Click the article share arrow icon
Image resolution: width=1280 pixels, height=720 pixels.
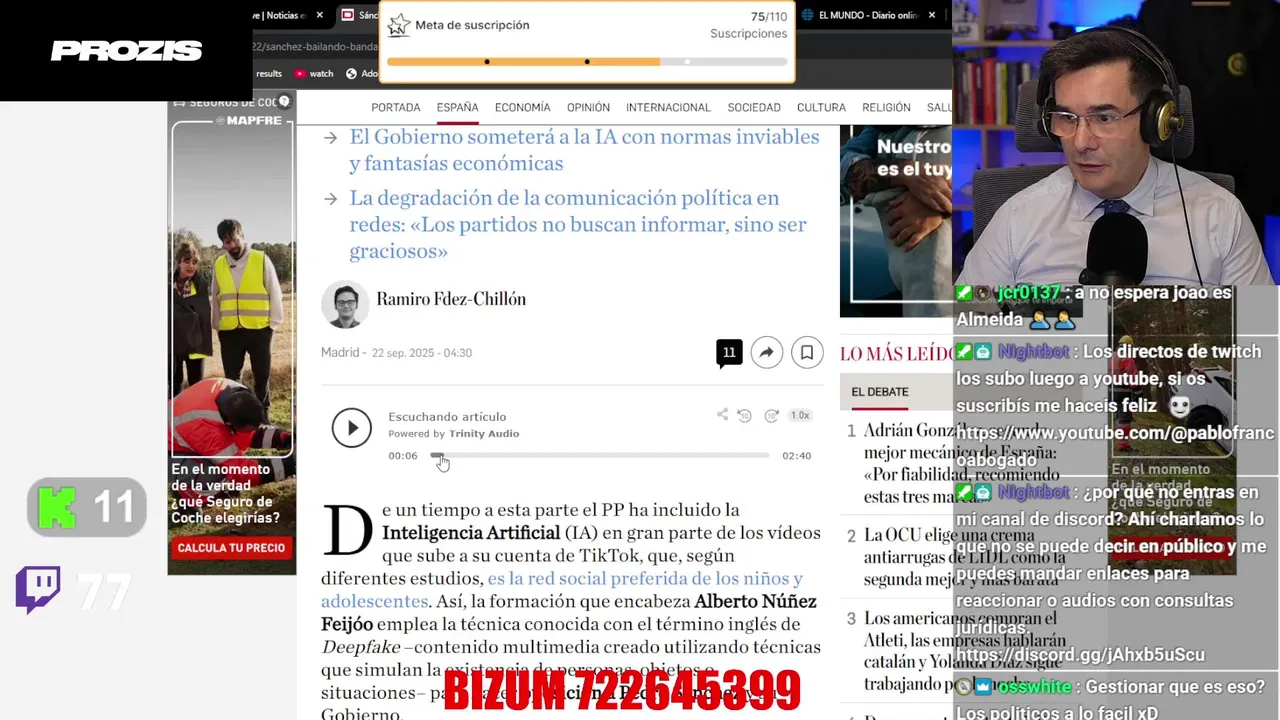[x=767, y=352]
